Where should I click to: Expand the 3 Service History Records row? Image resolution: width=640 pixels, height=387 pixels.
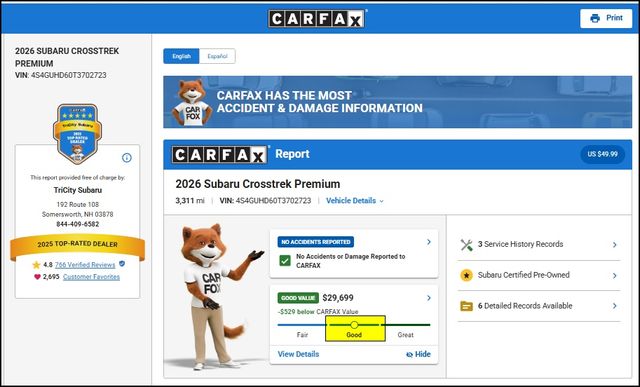539,245
